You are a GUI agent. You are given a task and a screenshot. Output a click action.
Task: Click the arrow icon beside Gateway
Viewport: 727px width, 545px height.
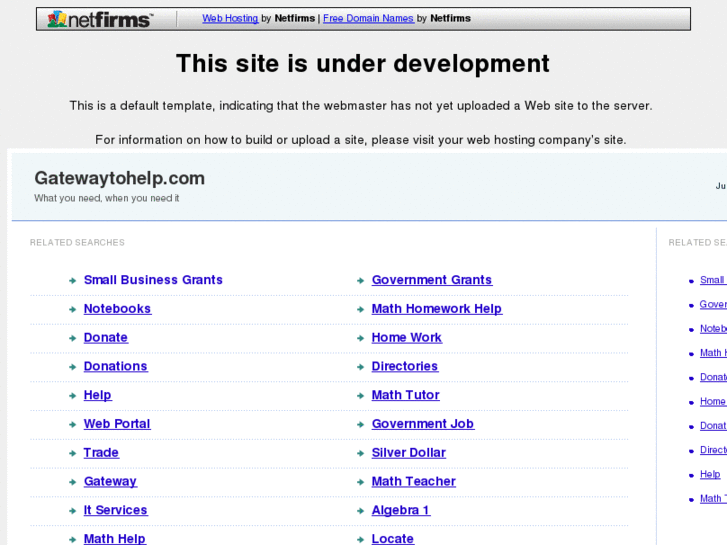(72, 482)
